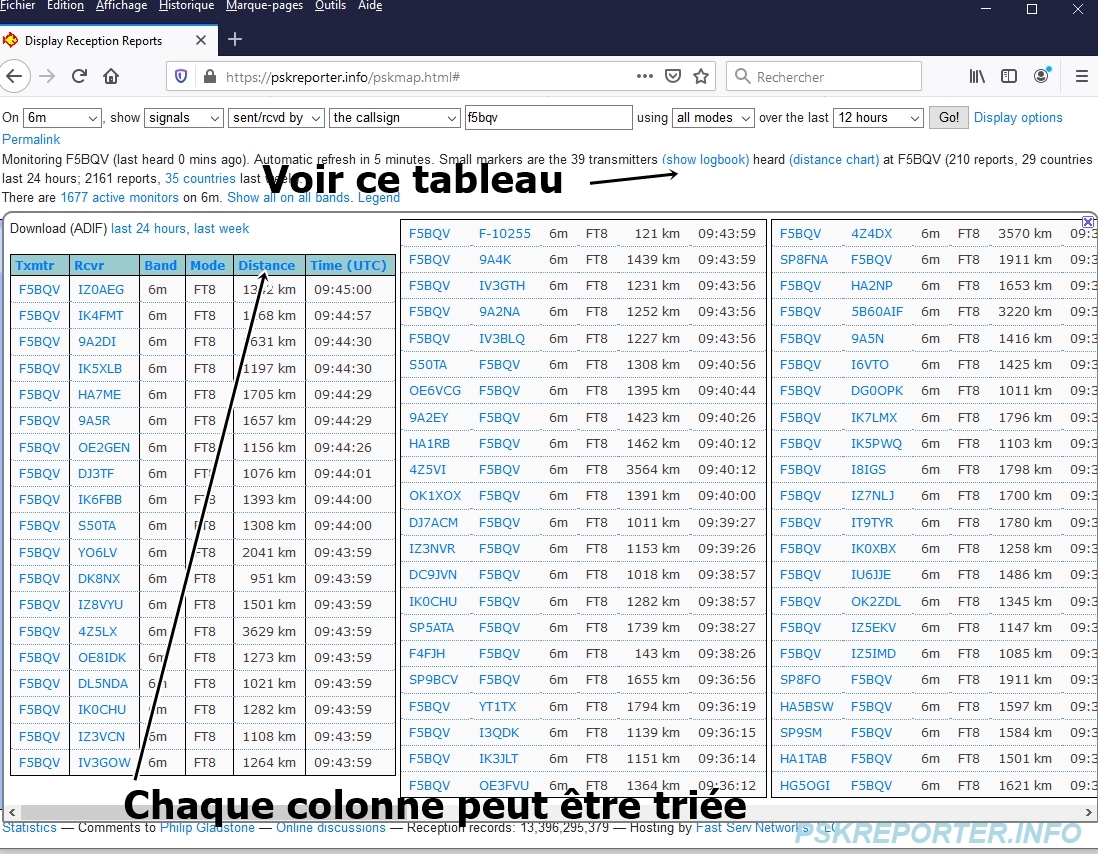Open the show signals dropdown
Image resolution: width=1098 pixels, height=854 pixels.
click(183, 118)
